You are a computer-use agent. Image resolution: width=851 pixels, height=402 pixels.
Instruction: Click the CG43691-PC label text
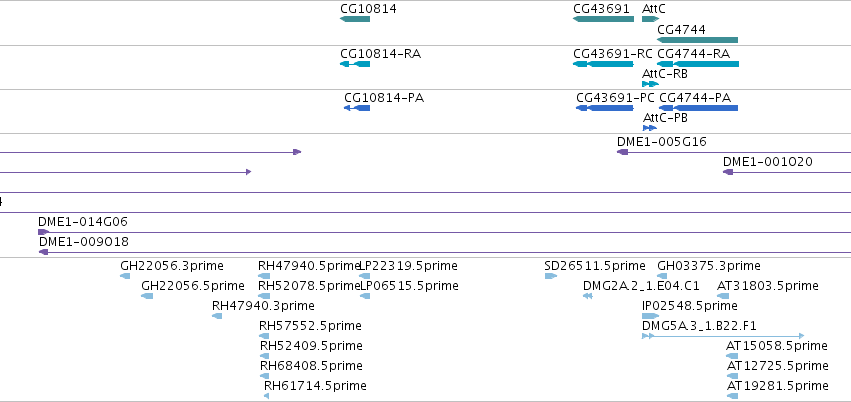click(x=615, y=98)
